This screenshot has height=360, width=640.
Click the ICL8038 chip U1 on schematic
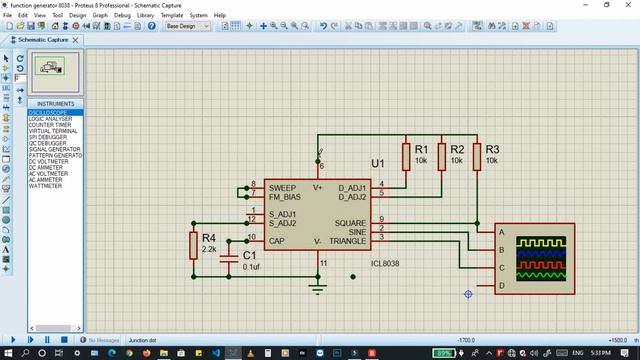point(318,214)
